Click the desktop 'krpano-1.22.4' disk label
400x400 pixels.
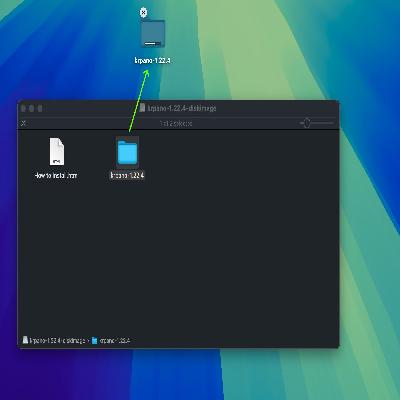point(153,60)
